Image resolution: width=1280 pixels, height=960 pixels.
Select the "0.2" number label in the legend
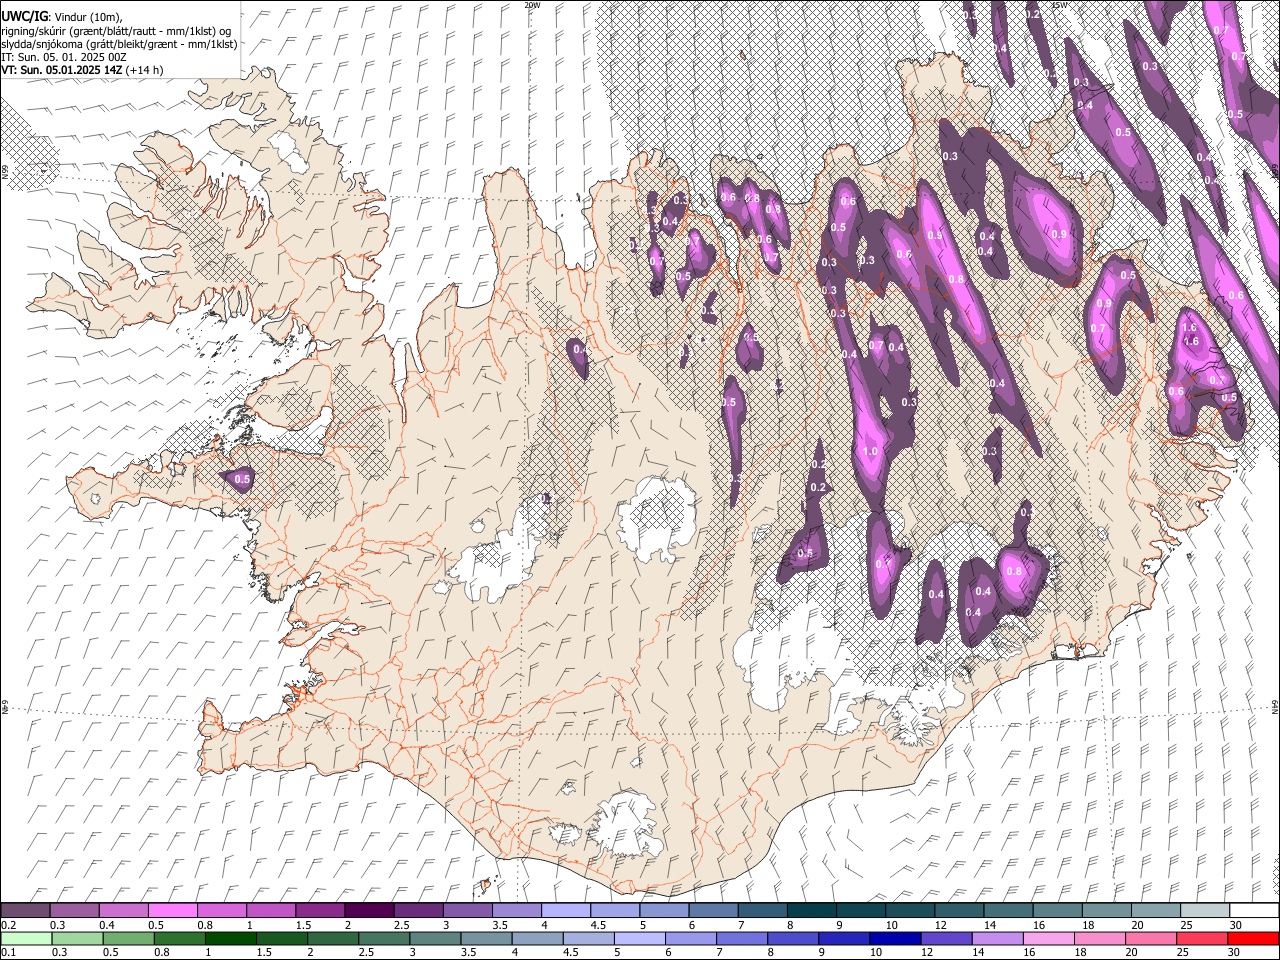point(9,924)
